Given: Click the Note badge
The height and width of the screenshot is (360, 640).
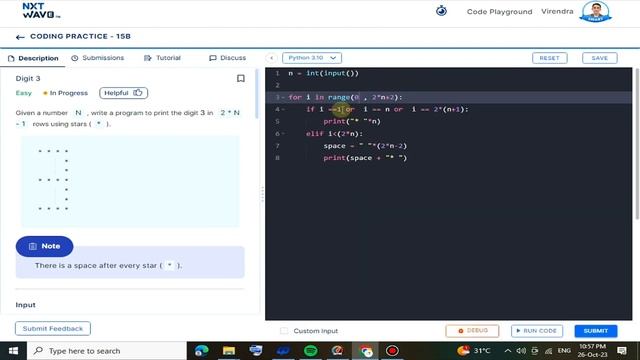Looking at the screenshot, I should [x=44, y=247].
